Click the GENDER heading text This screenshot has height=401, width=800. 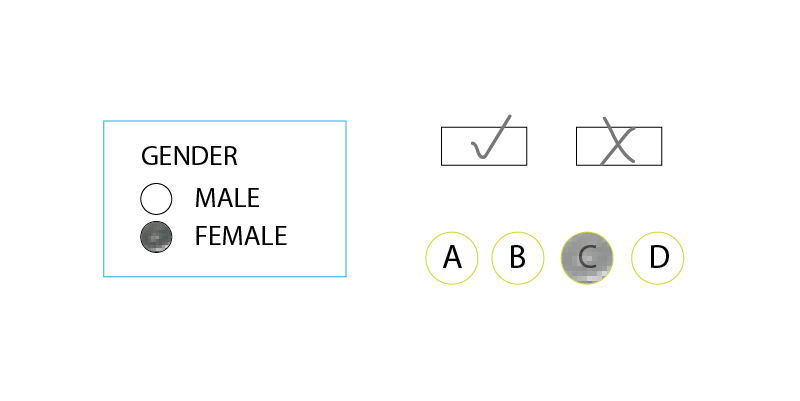click(x=189, y=156)
